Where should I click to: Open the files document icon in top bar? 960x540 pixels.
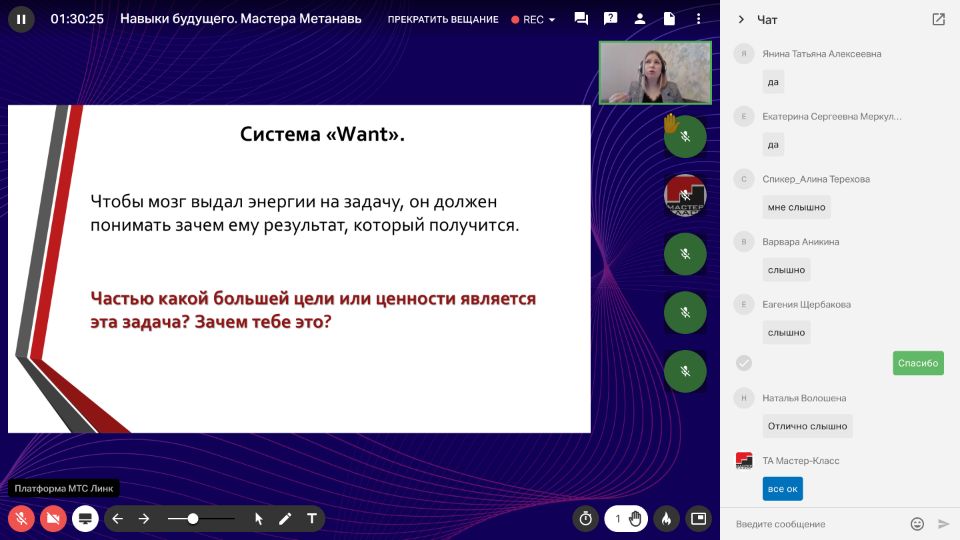pos(669,19)
